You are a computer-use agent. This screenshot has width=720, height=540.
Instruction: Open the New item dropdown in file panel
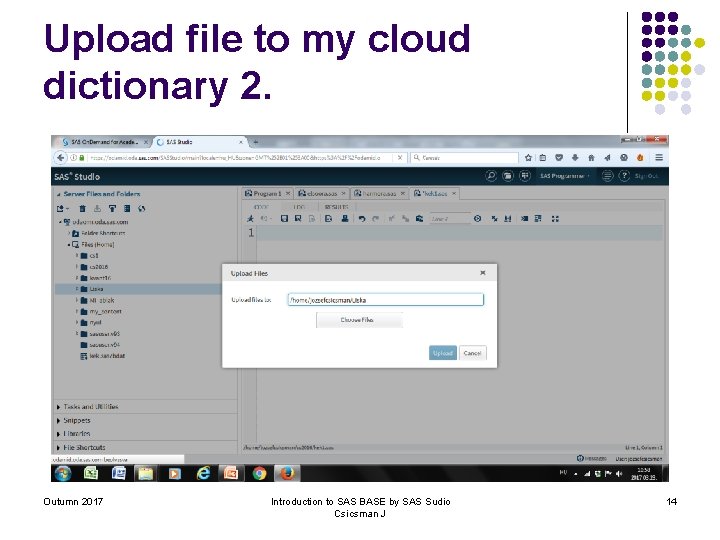coord(62,208)
